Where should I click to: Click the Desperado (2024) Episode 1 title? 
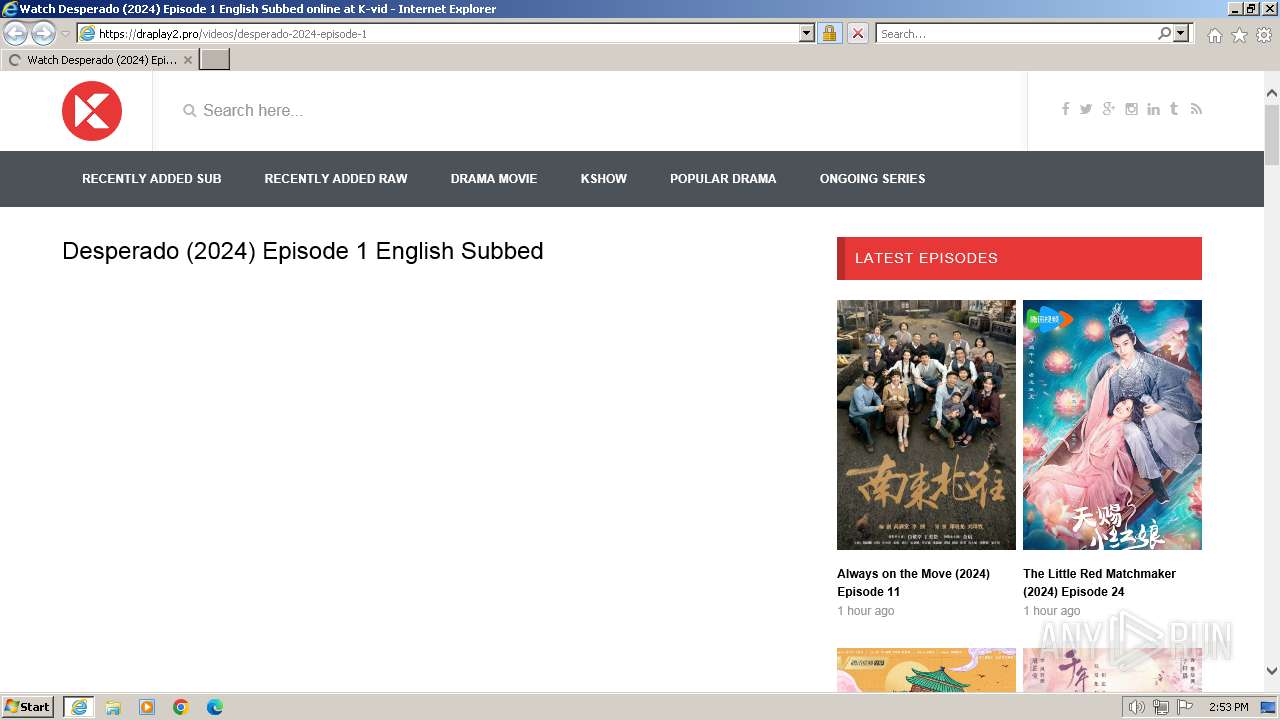pos(303,251)
